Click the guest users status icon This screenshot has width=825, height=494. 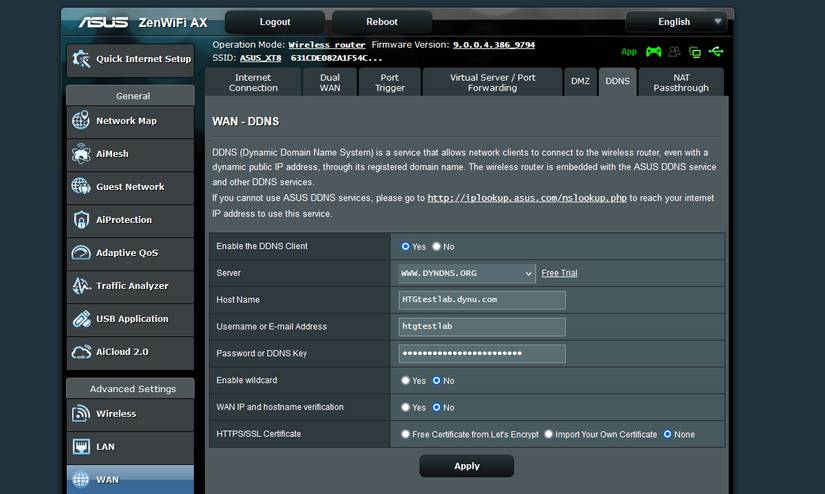674,52
